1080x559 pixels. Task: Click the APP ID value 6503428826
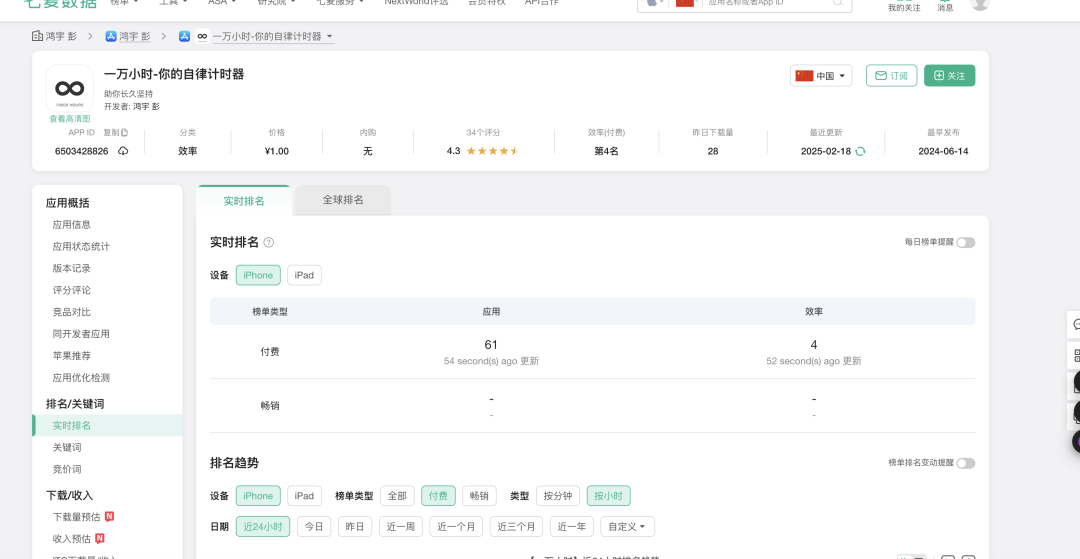[x=81, y=151]
